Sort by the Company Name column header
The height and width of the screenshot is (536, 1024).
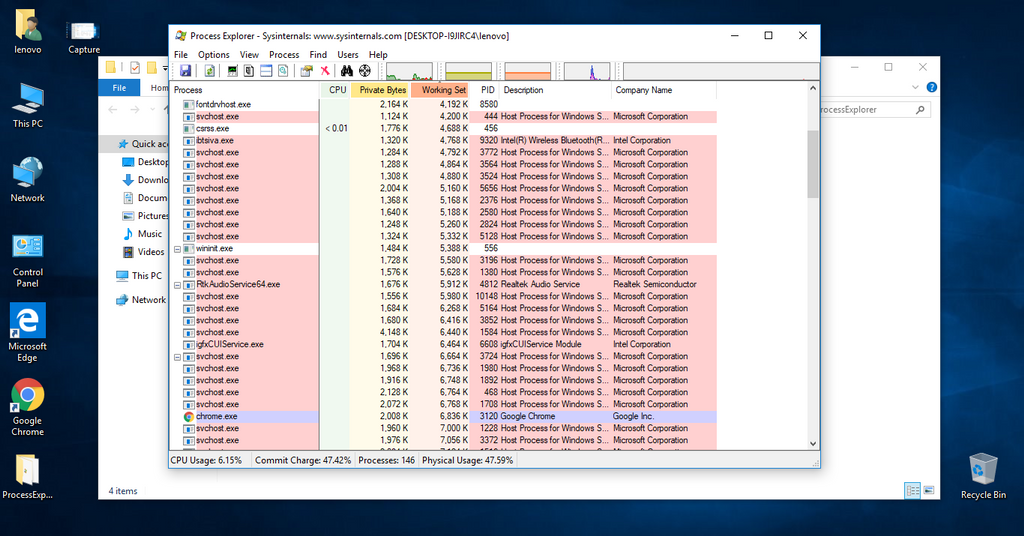664,90
